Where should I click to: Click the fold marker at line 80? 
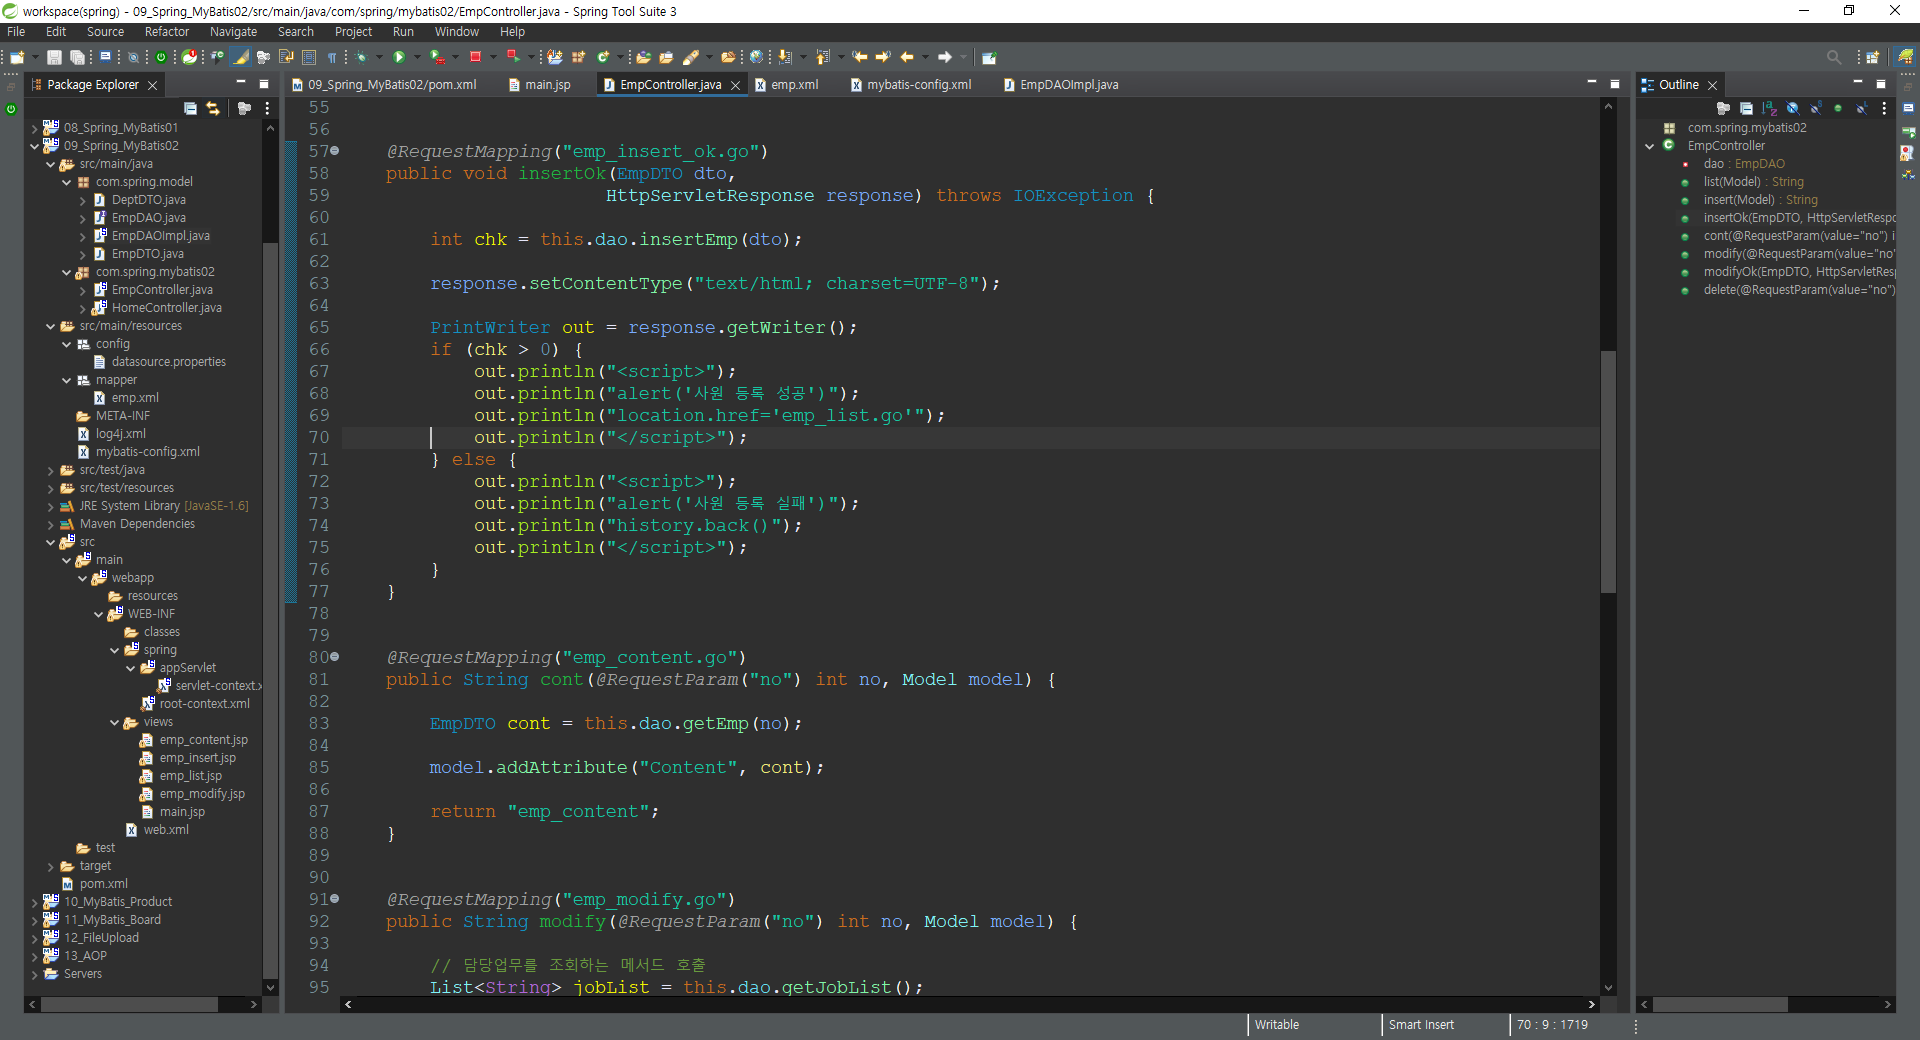(x=335, y=657)
